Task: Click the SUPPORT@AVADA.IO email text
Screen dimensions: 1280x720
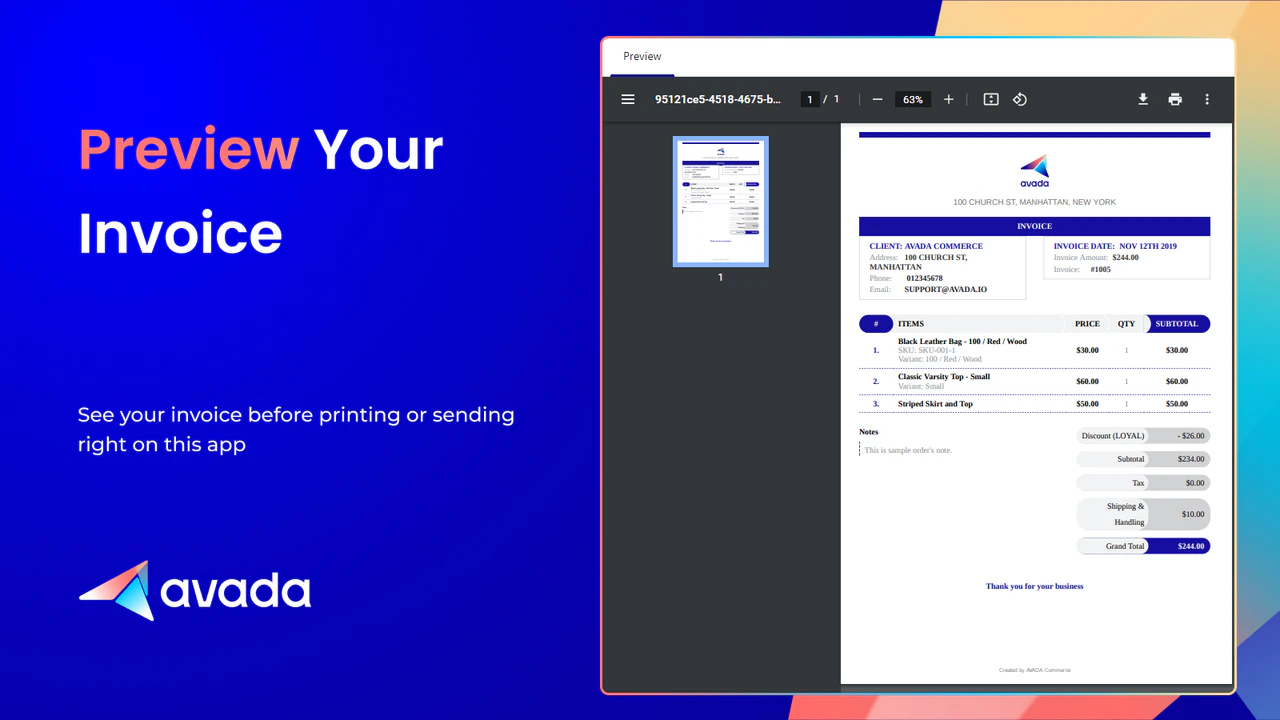Action: pyautogui.click(x=945, y=289)
